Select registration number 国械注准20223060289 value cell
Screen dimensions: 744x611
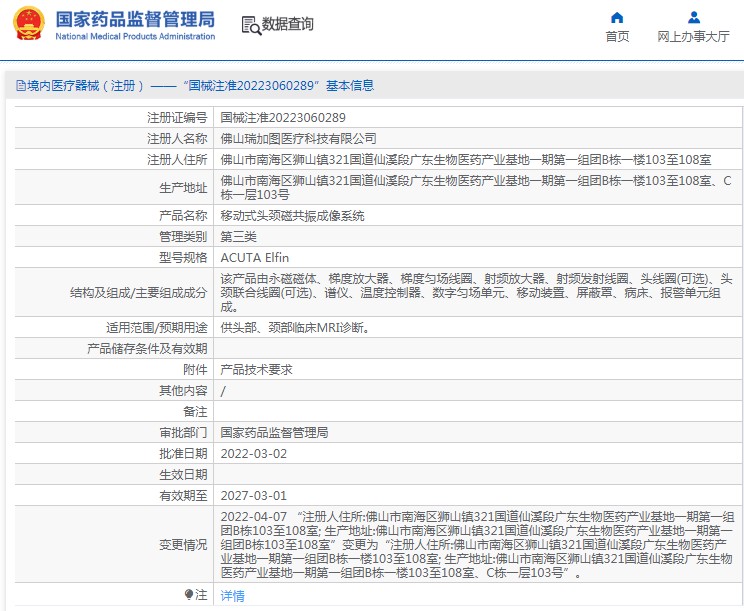coord(283,118)
